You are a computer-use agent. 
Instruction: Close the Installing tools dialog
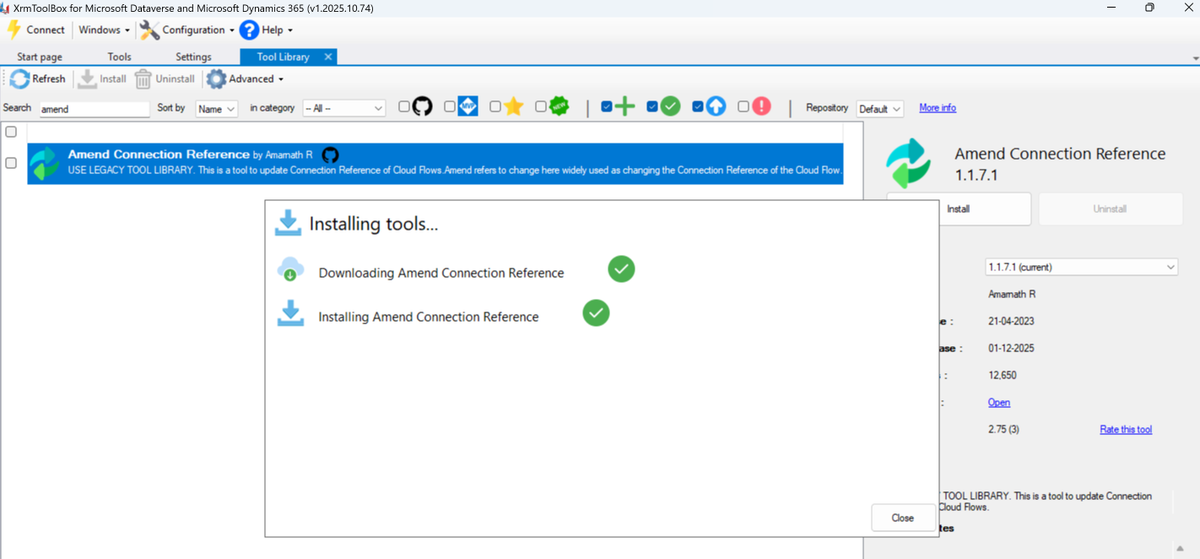(x=903, y=518)
